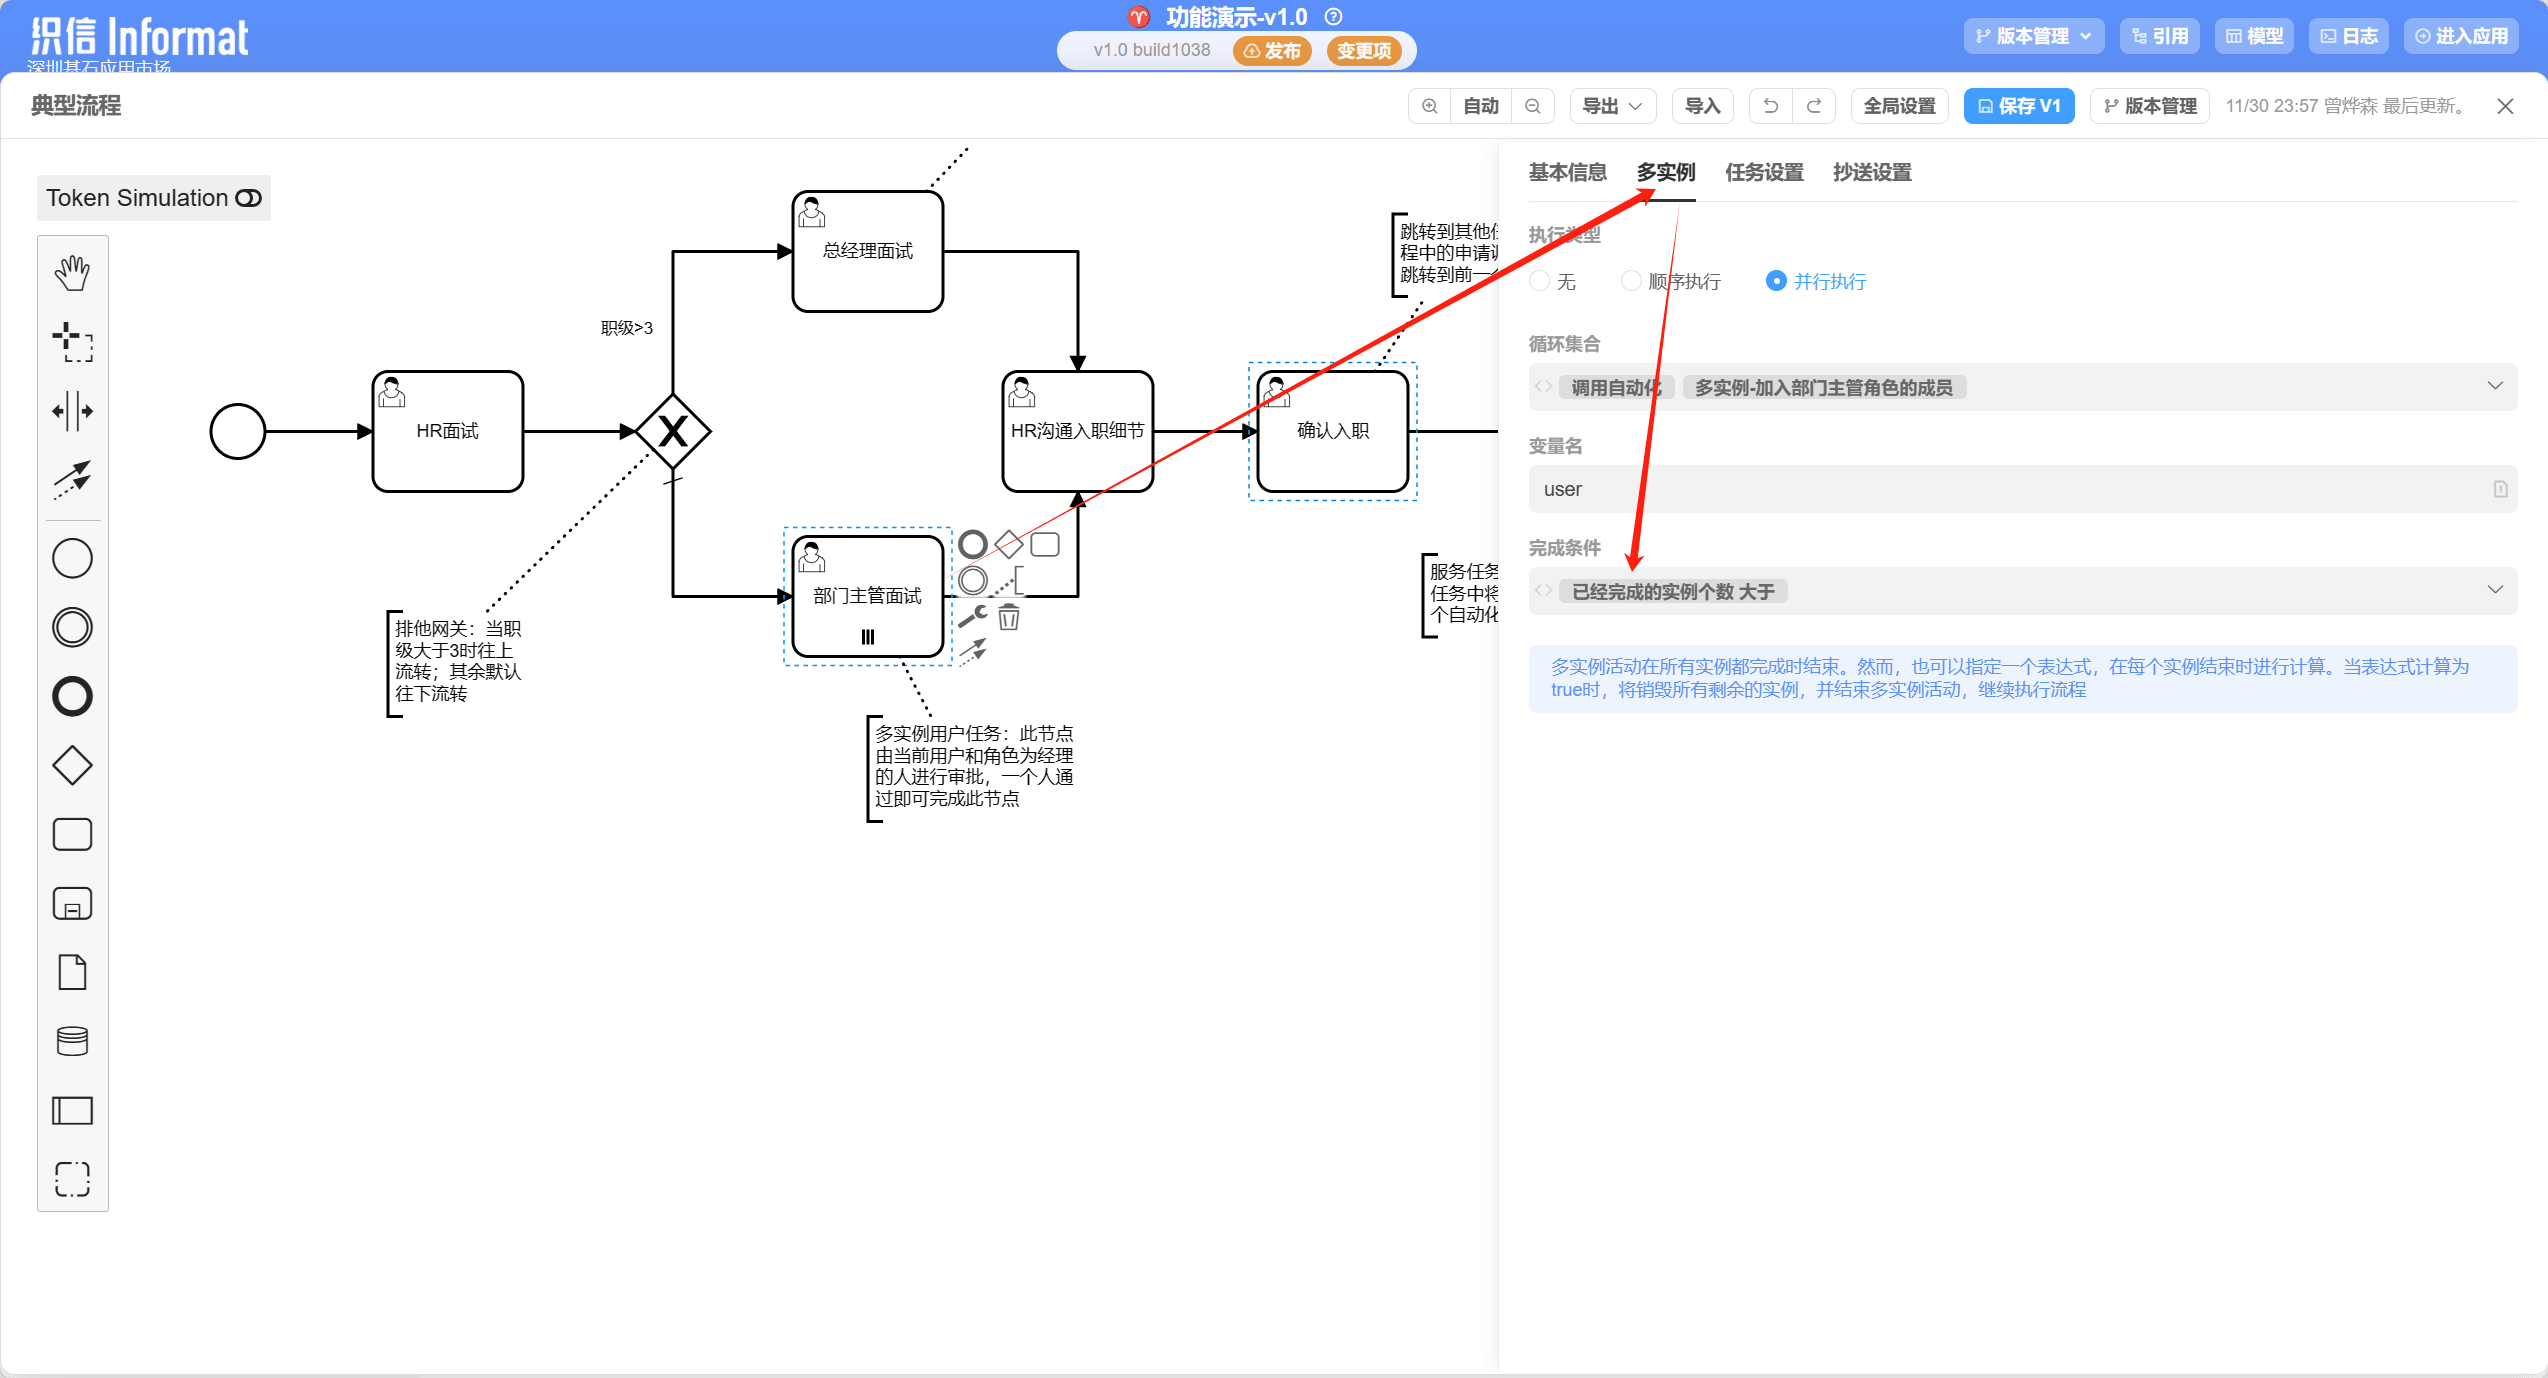Activate the space create/remove tool

pos(72,411)
